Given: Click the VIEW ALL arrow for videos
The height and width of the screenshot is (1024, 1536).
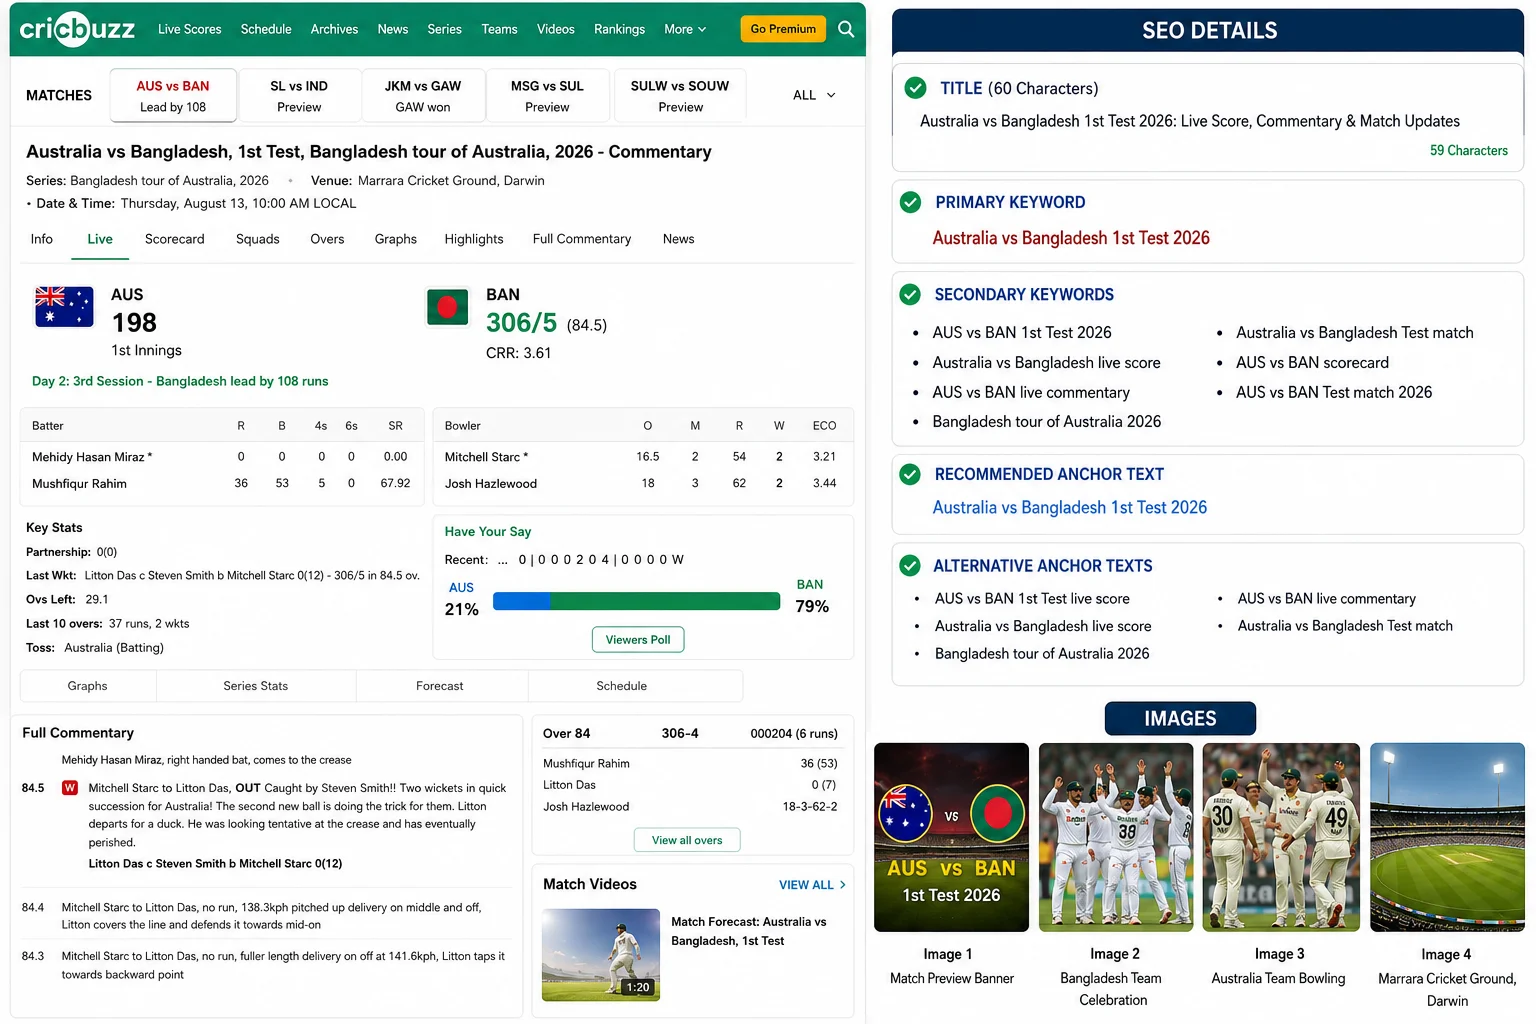Looking at the screenshot, I should (x=843, y=885).
